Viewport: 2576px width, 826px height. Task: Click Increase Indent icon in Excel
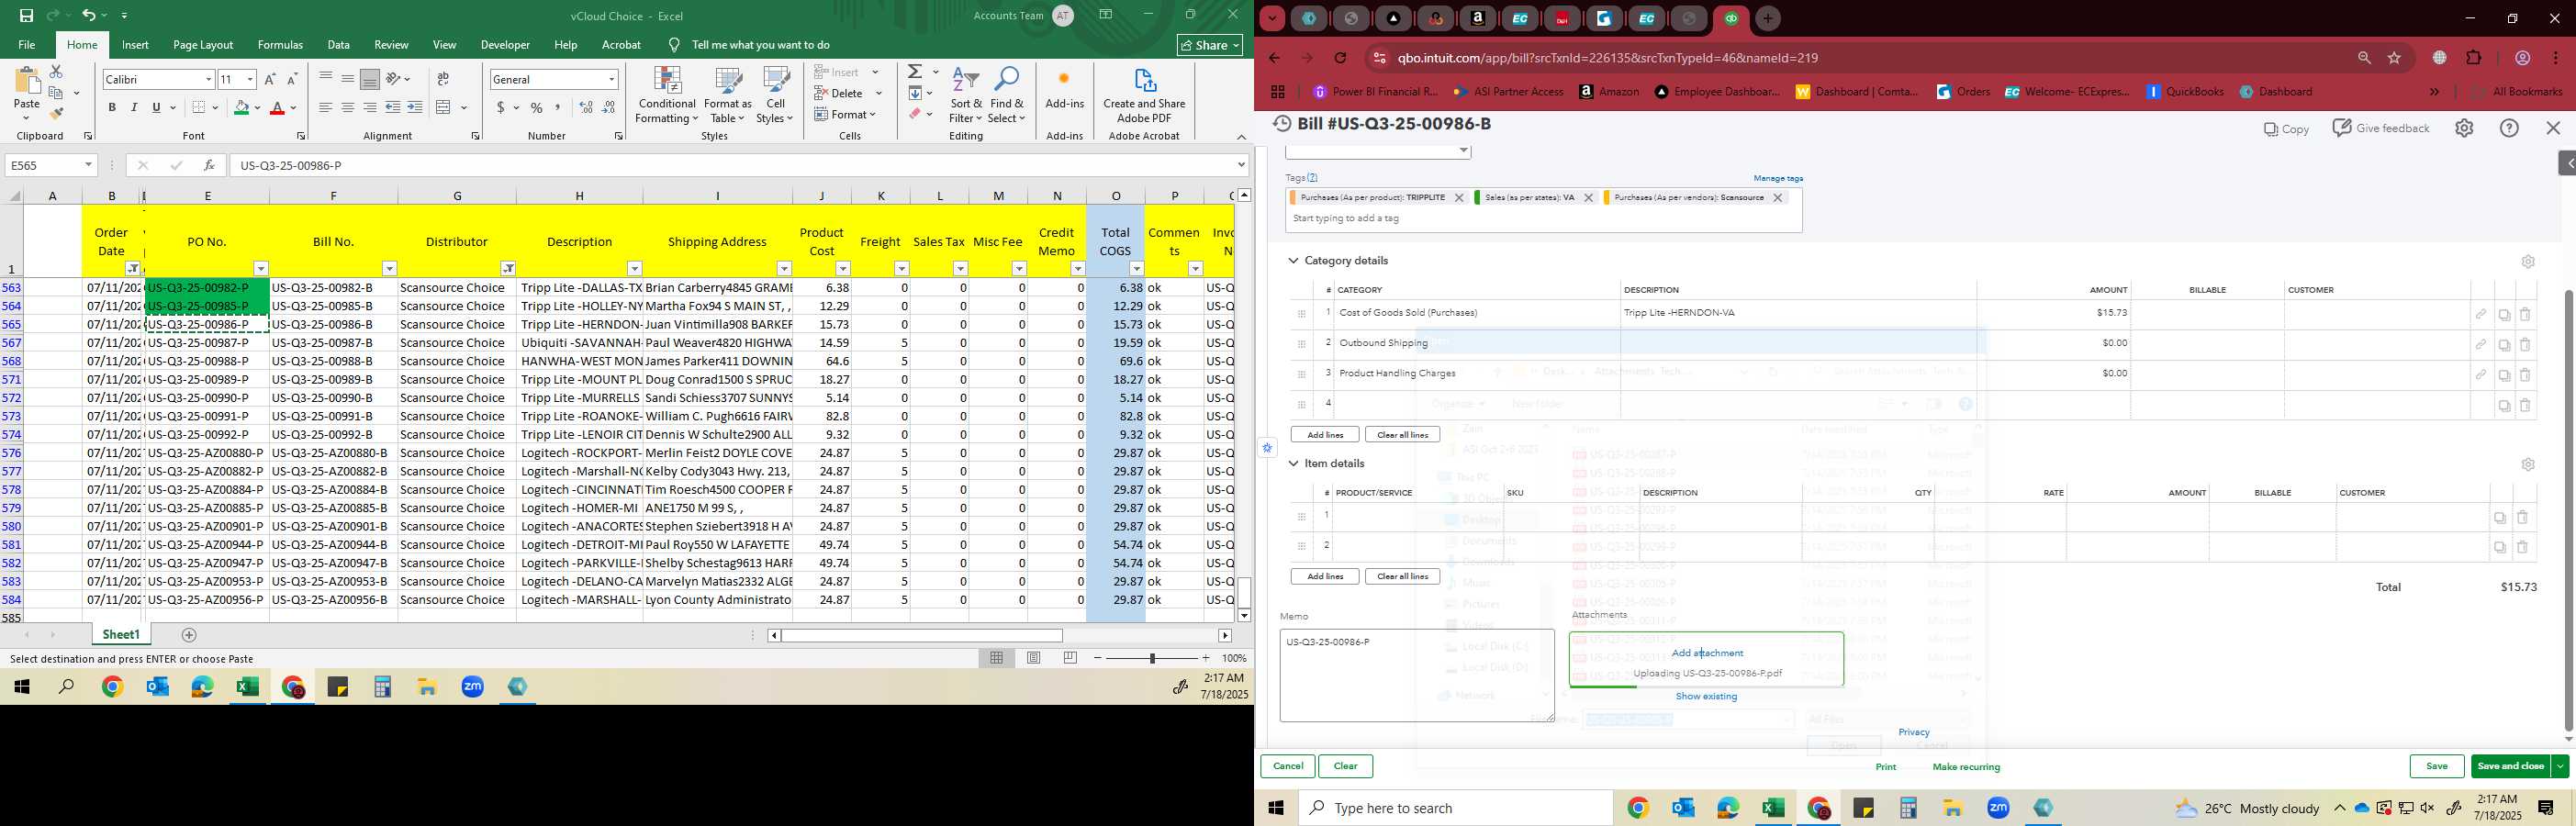pos(415,108)
